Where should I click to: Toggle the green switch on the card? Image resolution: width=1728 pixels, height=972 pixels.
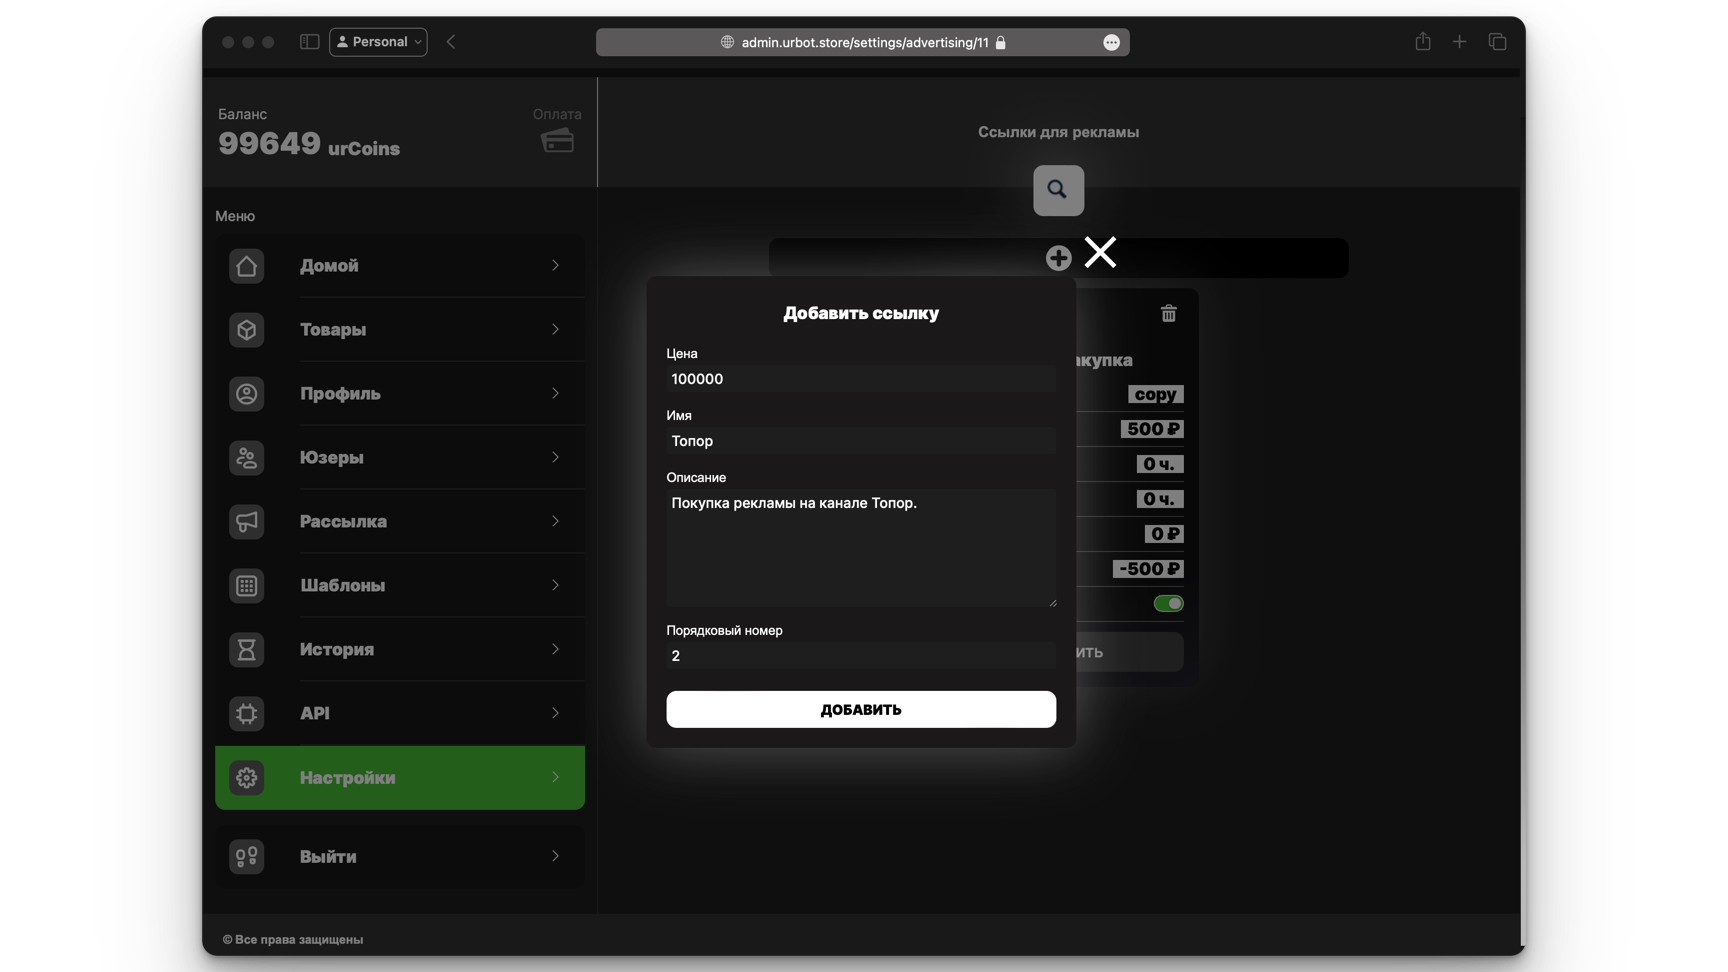coord(1168,603)
